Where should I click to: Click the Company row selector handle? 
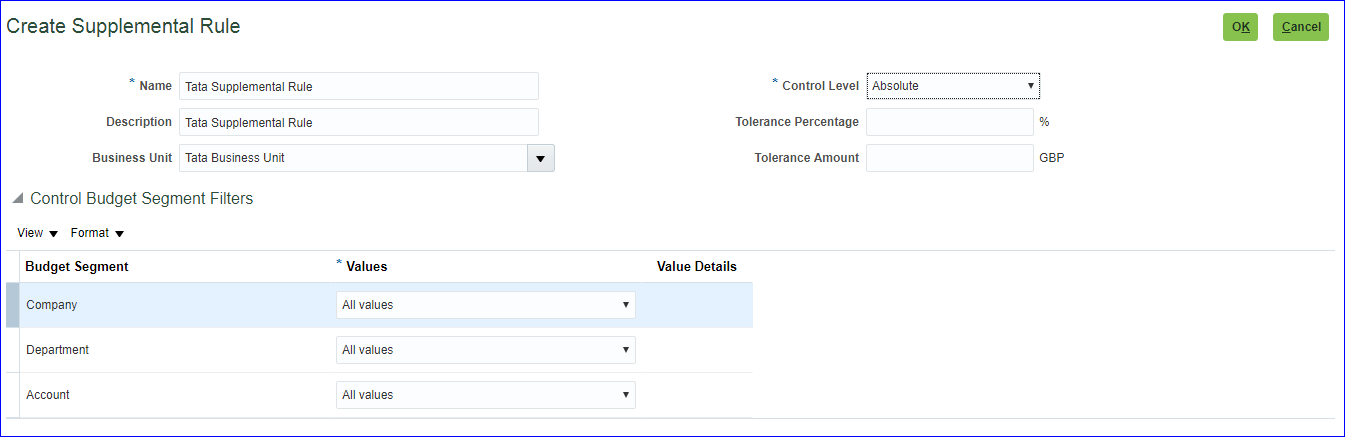click(12, 305)
